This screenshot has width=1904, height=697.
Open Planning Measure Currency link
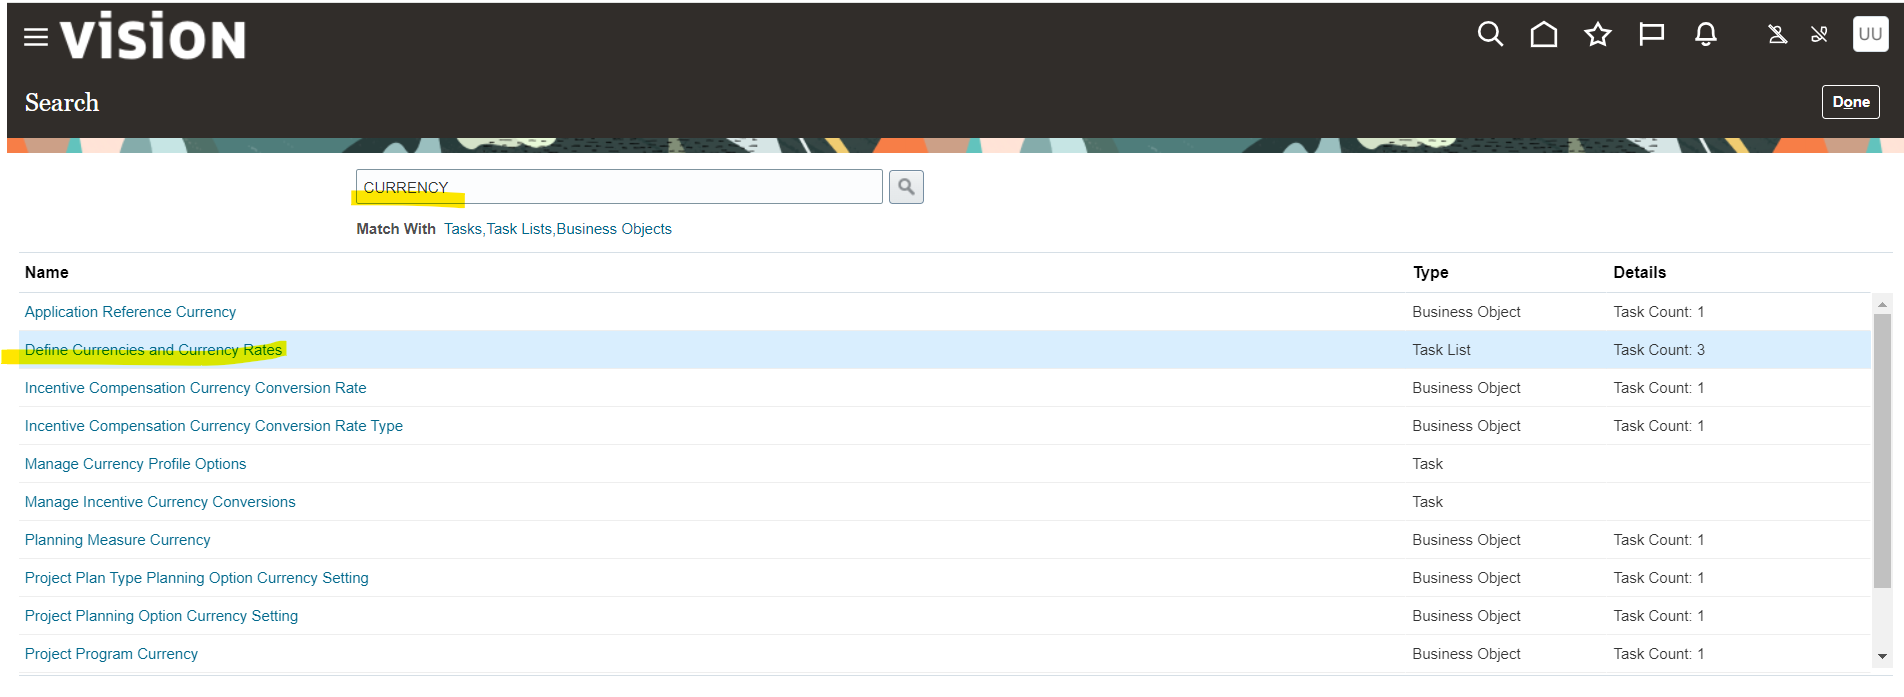tap(117, 540)
